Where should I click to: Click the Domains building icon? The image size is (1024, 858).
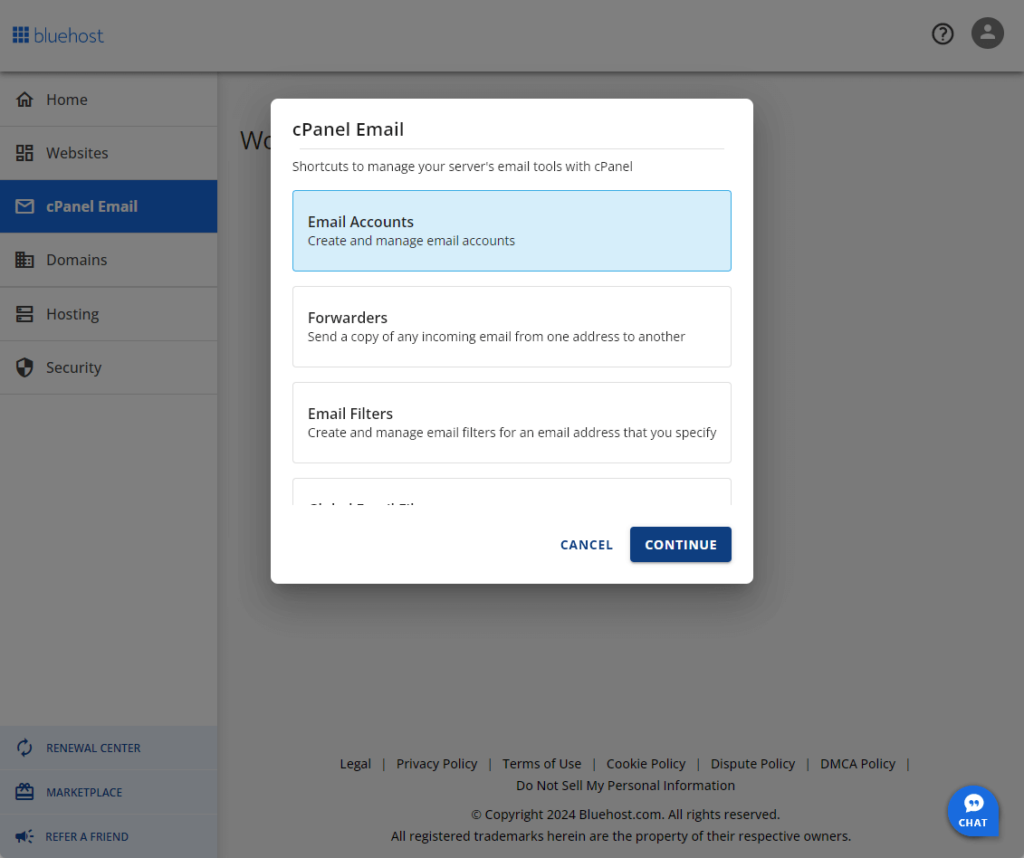click(25, 260)
